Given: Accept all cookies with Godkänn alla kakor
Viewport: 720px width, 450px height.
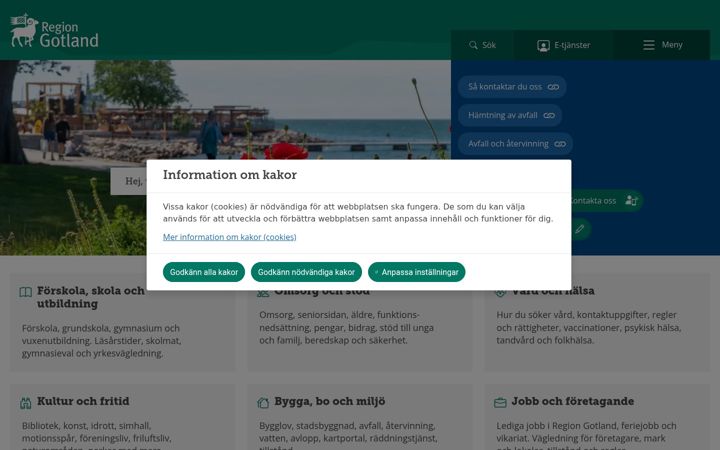Looking at the screenshot, I should [x=204, y=272].
